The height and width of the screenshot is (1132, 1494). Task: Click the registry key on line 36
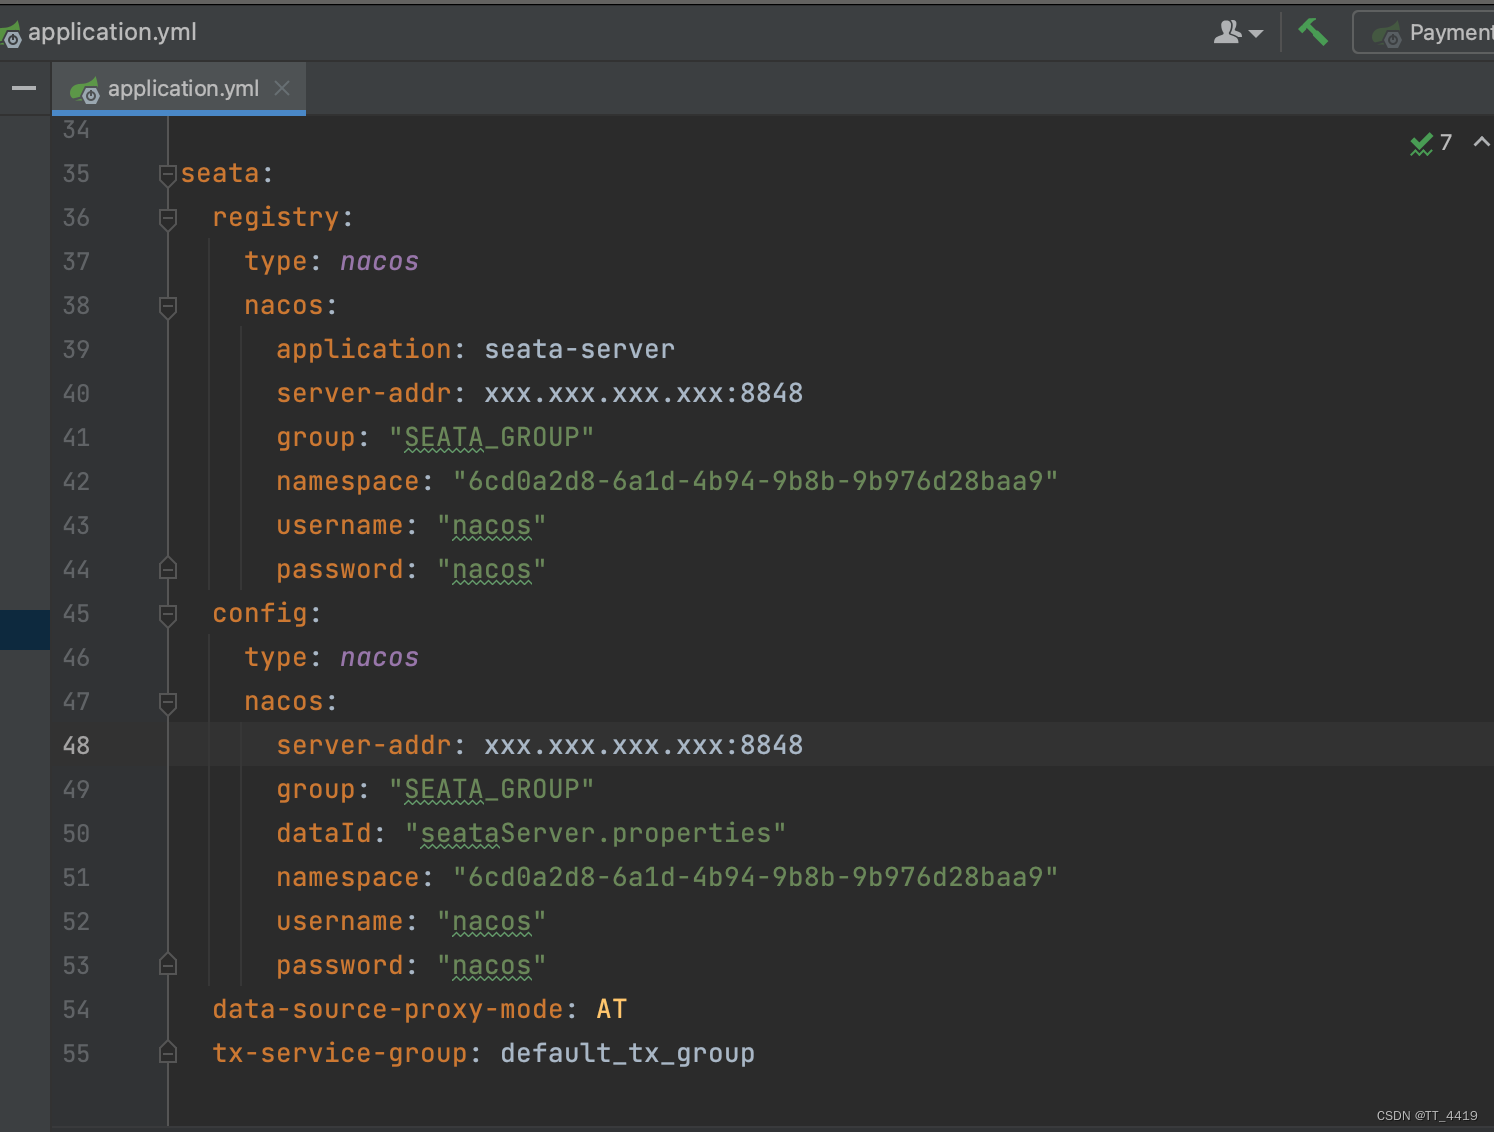pos(276,218)
